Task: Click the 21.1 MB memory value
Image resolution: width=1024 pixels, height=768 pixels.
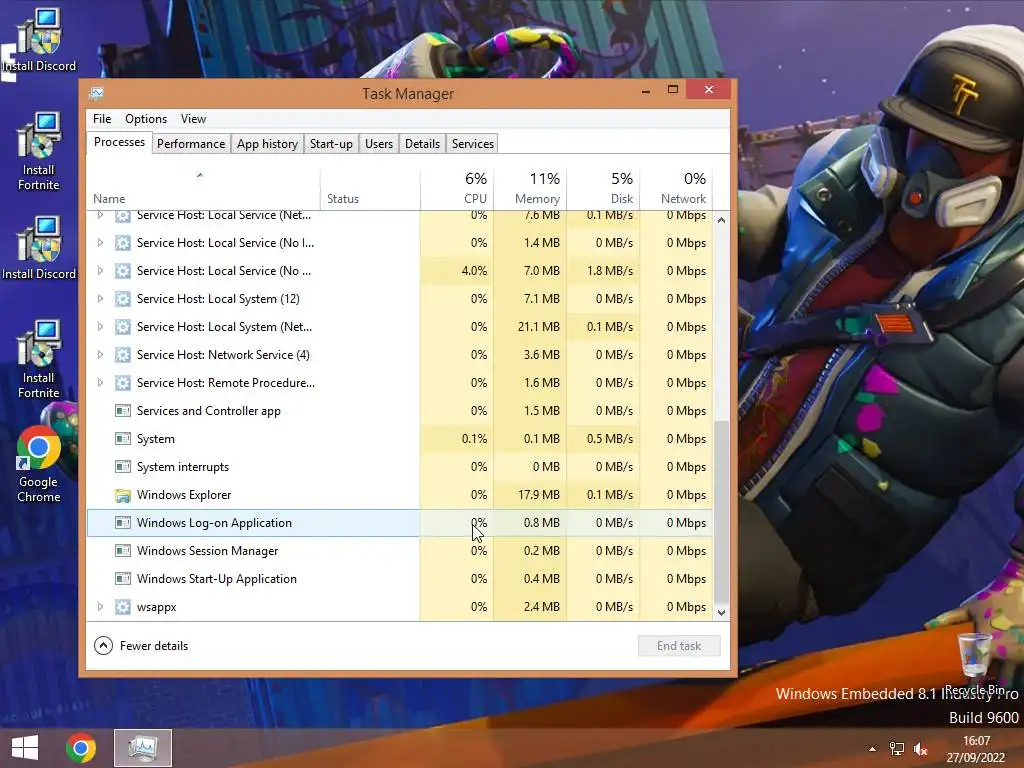Action: point(539,327)
